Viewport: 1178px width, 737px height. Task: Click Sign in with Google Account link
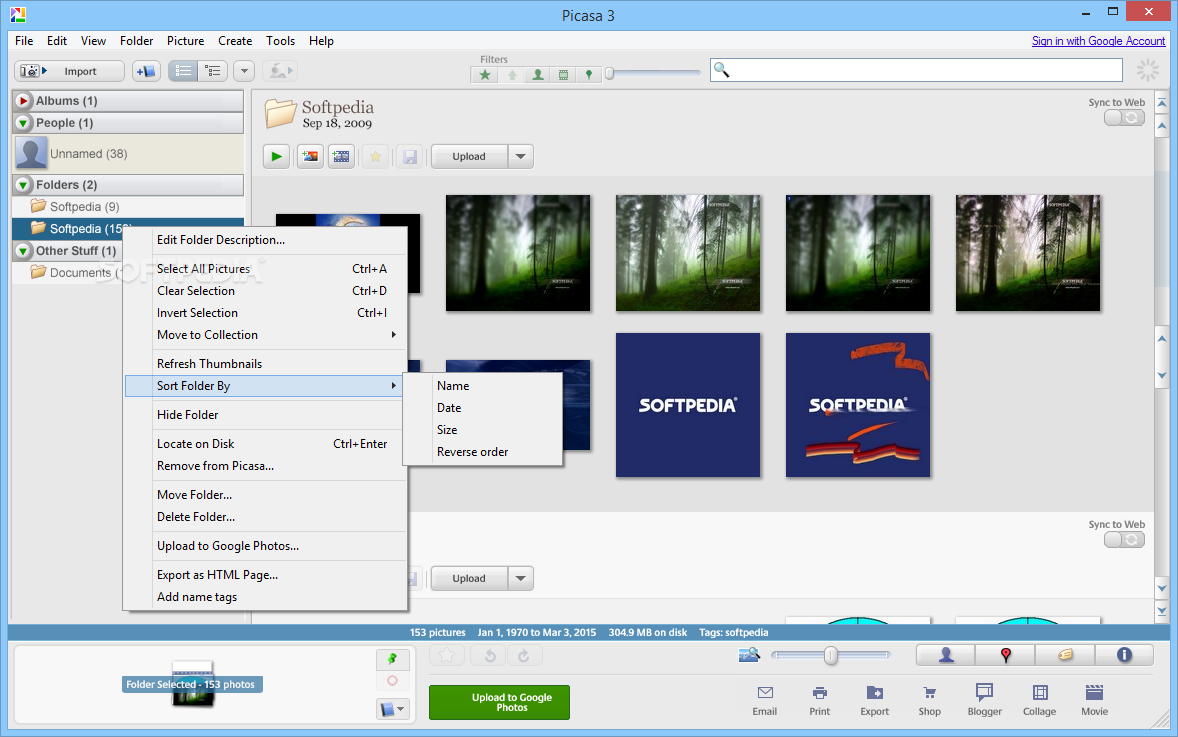1098,41
